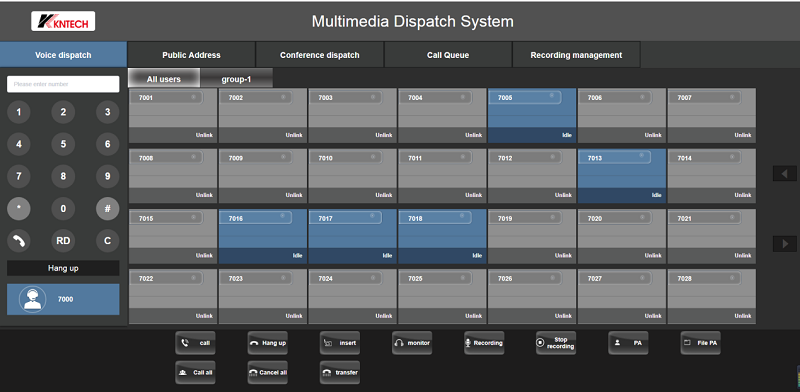Screen dimensions: 800x392
Task: Start Recording with the microphone button
Action: click(484, 343)
